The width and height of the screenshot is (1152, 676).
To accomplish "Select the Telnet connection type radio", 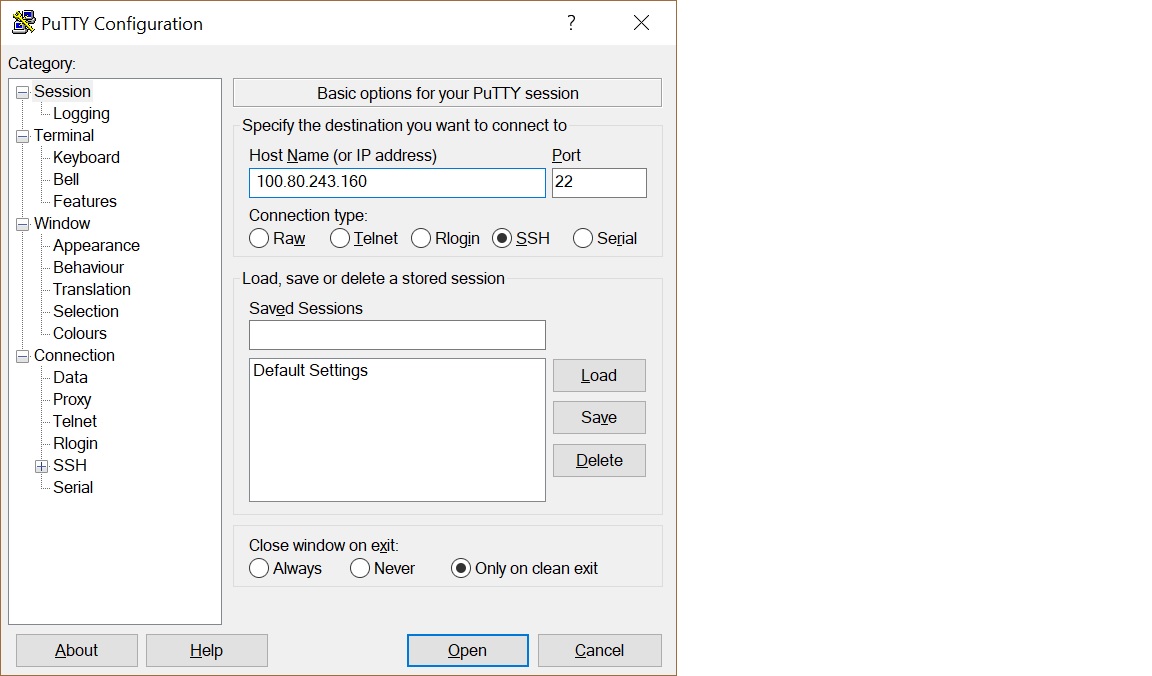I will pos(340,238).
